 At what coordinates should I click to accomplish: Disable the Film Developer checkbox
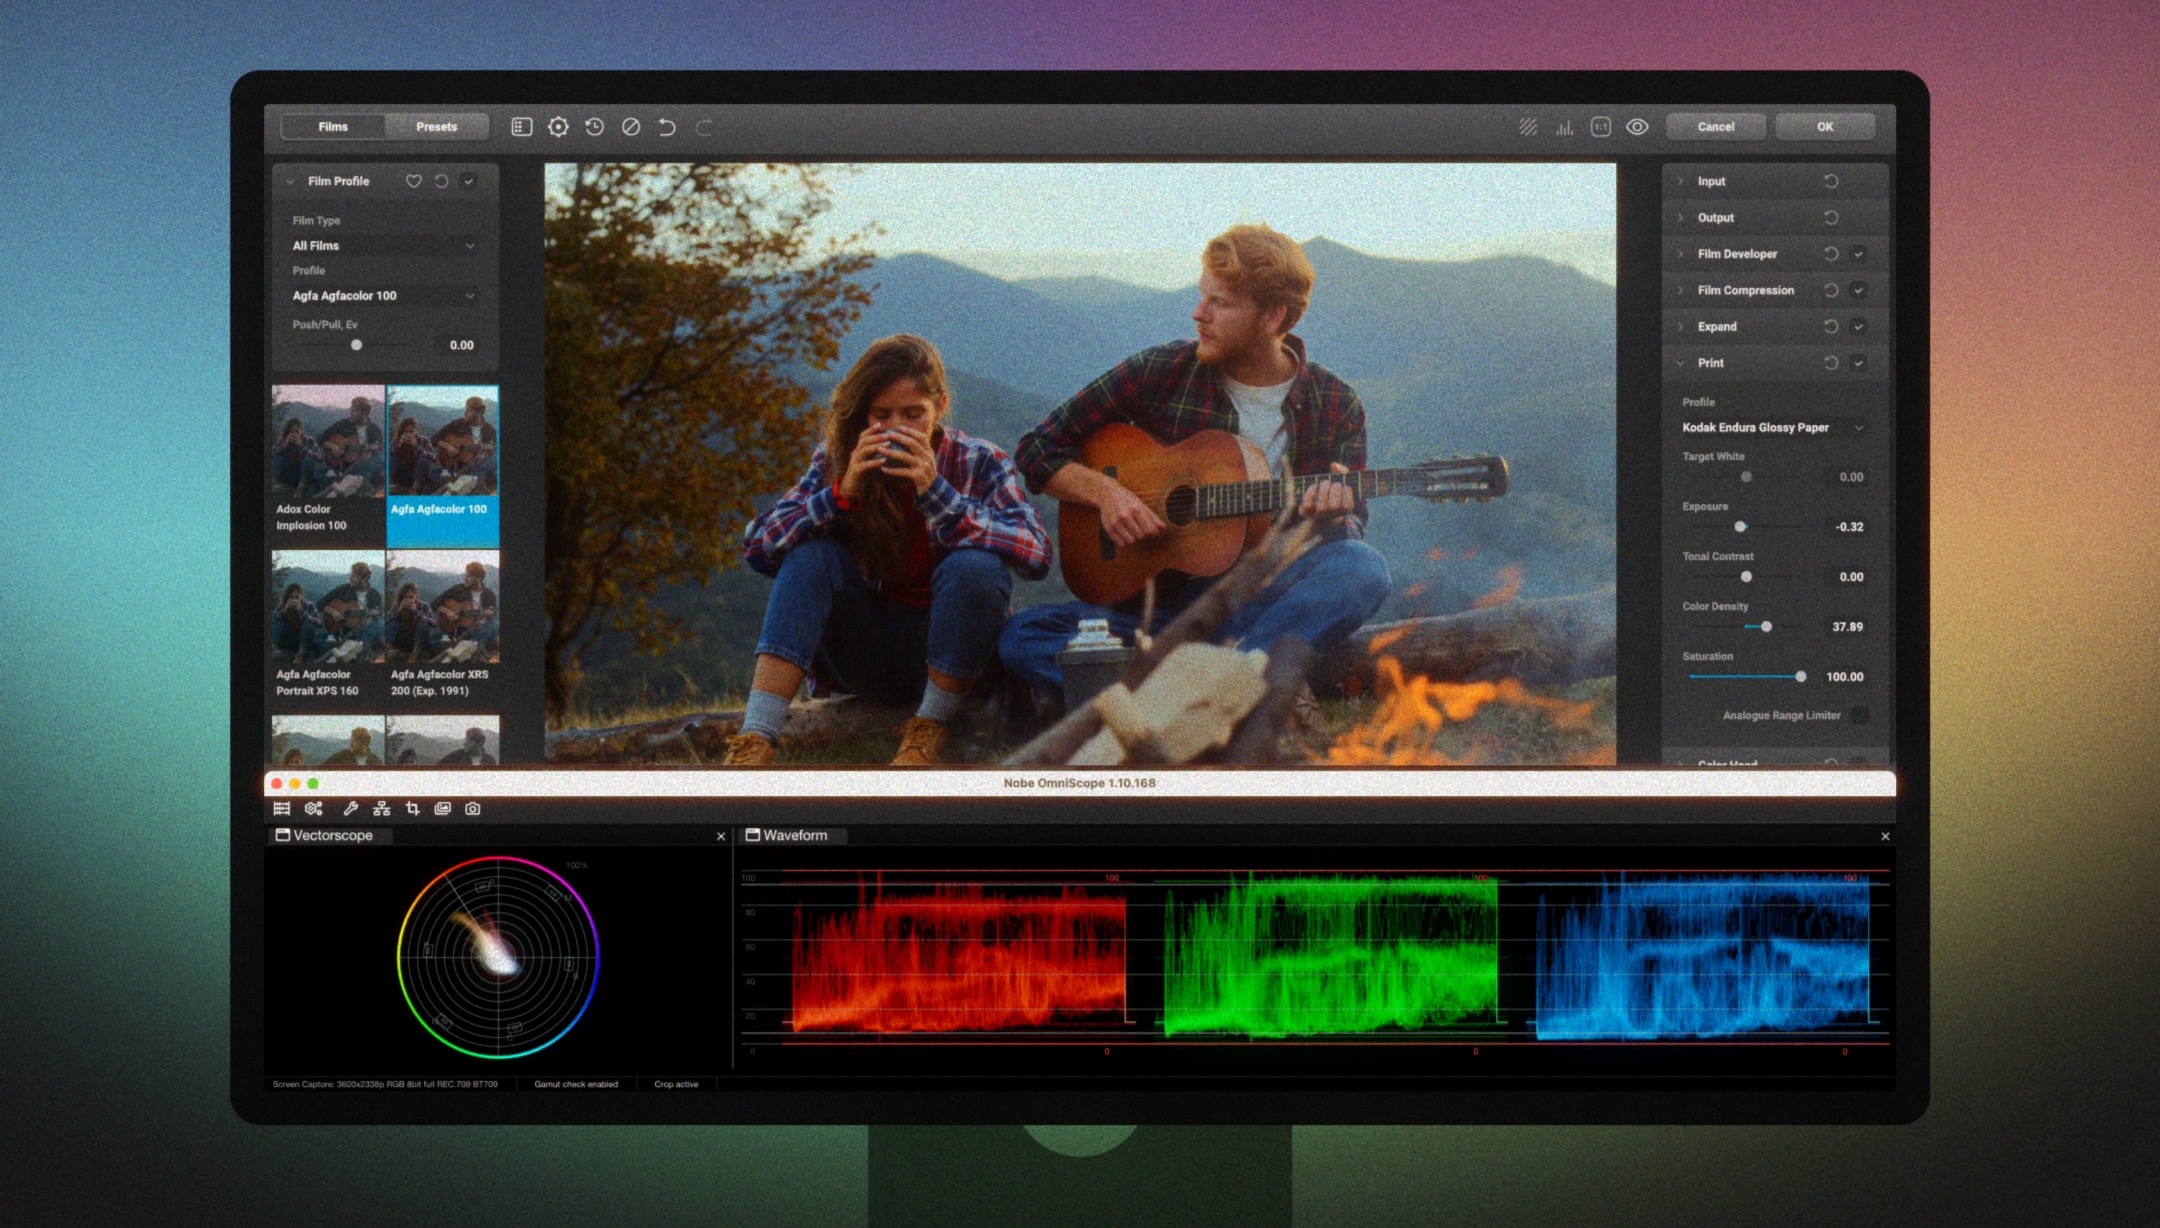[x=1858, y=254]
